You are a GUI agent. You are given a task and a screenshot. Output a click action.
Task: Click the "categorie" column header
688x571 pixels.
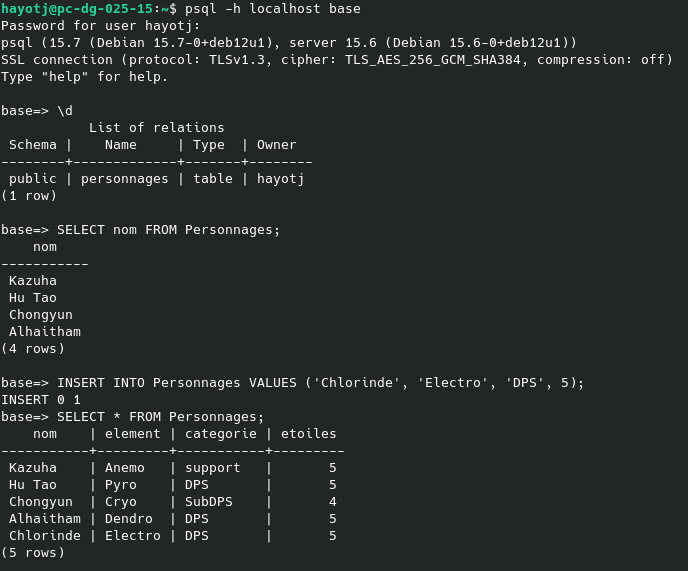[x=216, y=434]
